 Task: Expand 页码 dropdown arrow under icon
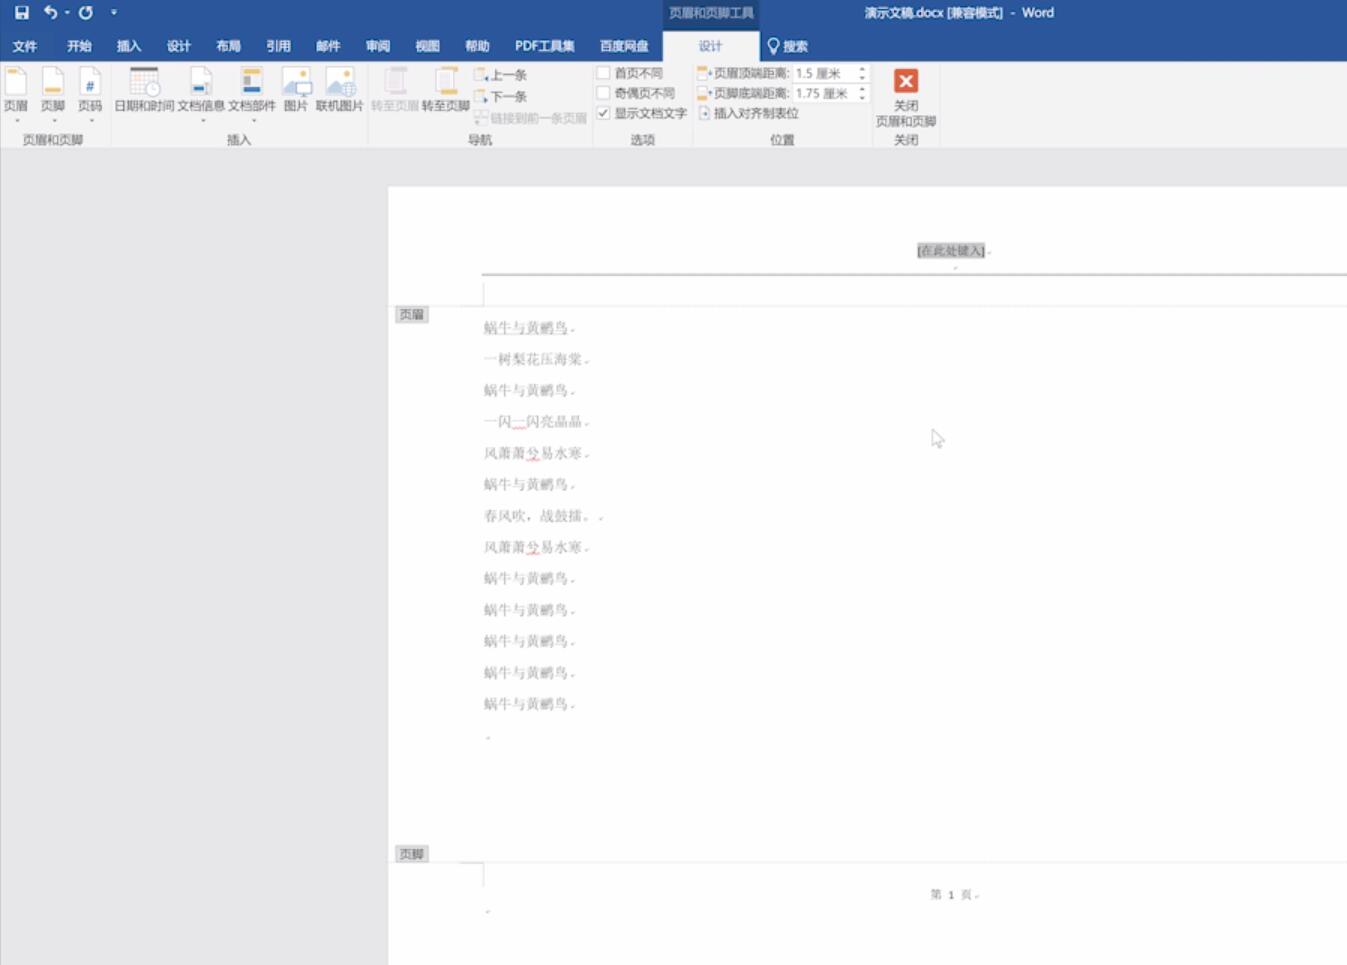click(90, 121)
